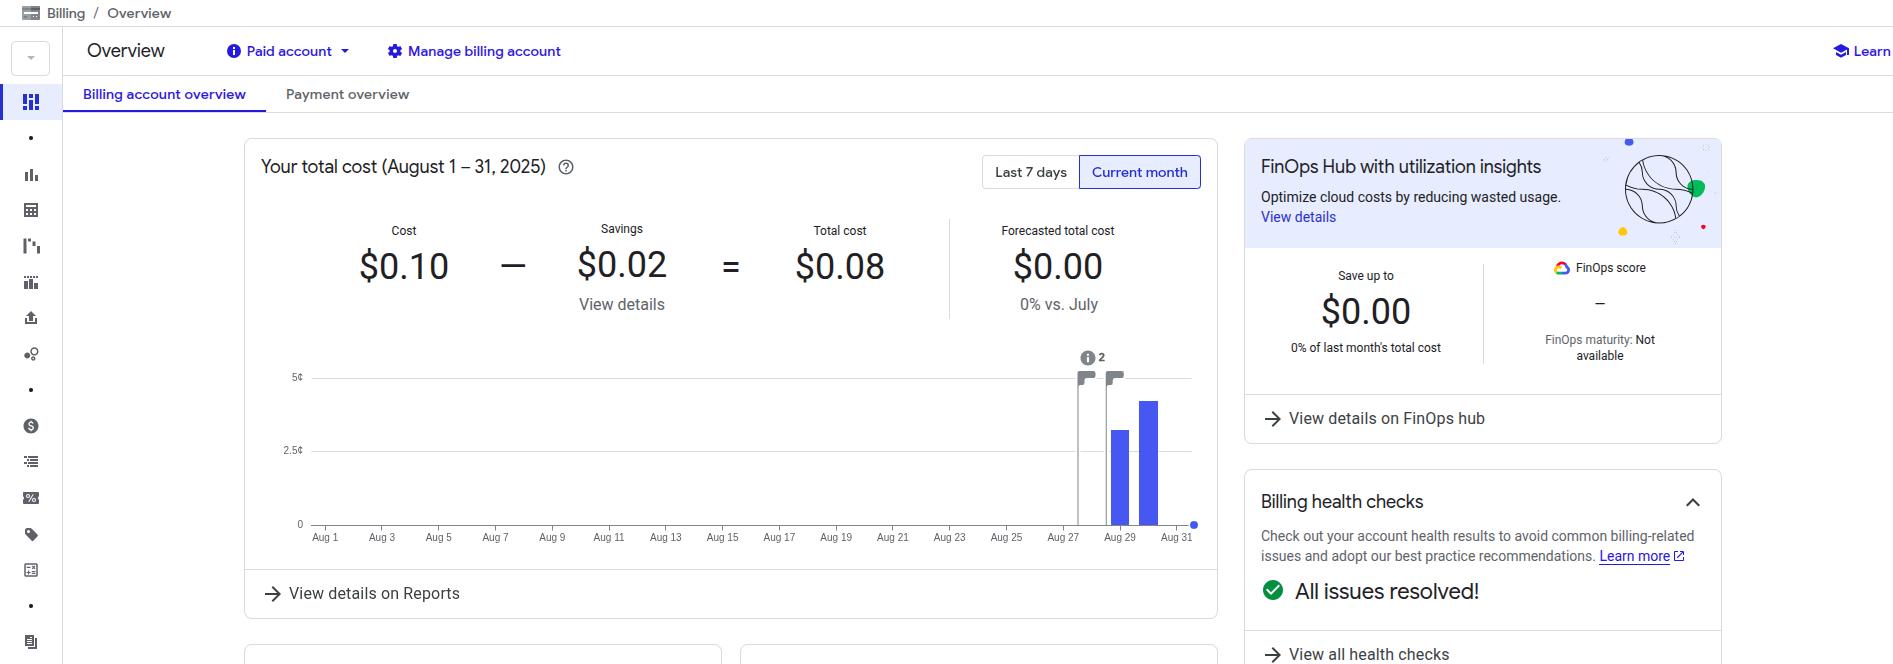Open Reports bar chart icon in sidebar
This screenshot has height=664, width=1893.
click(x=31, y=175)
